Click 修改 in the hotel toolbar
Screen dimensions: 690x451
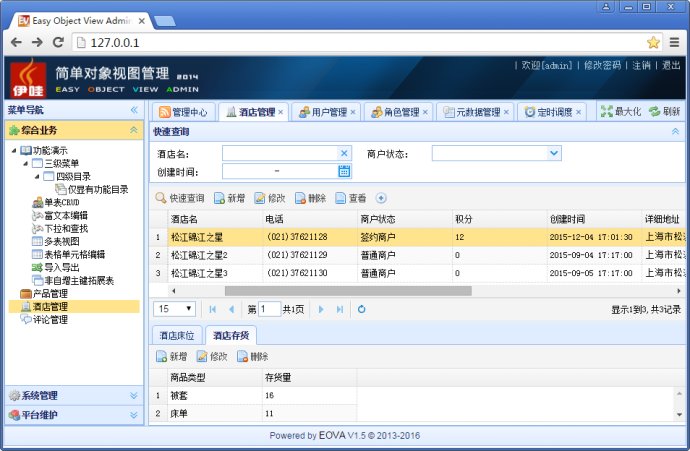270,198
